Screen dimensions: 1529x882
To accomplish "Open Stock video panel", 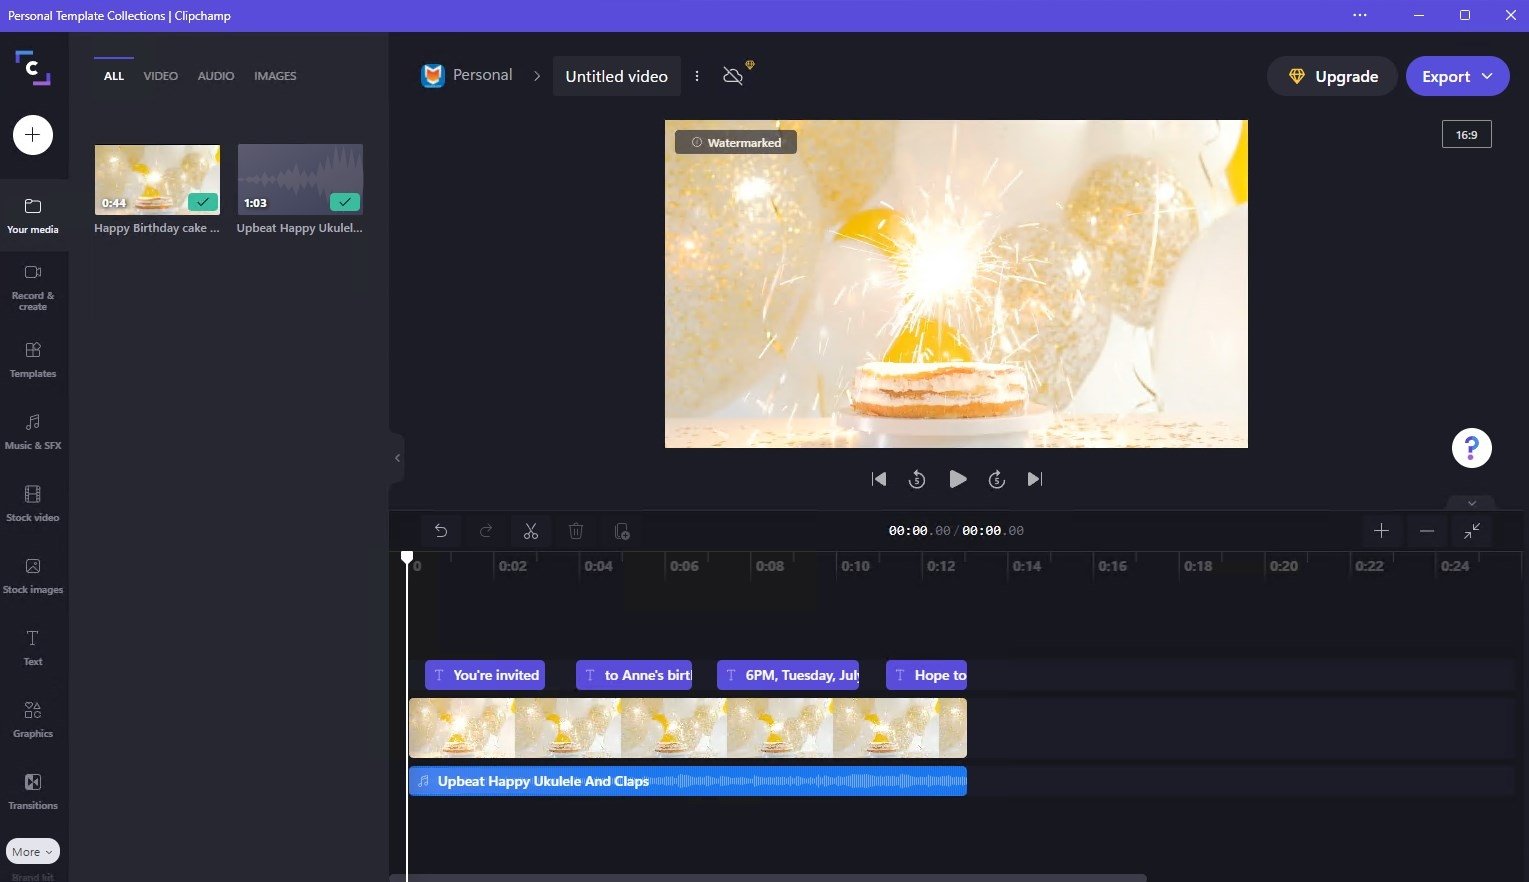I will coord(33,503).
